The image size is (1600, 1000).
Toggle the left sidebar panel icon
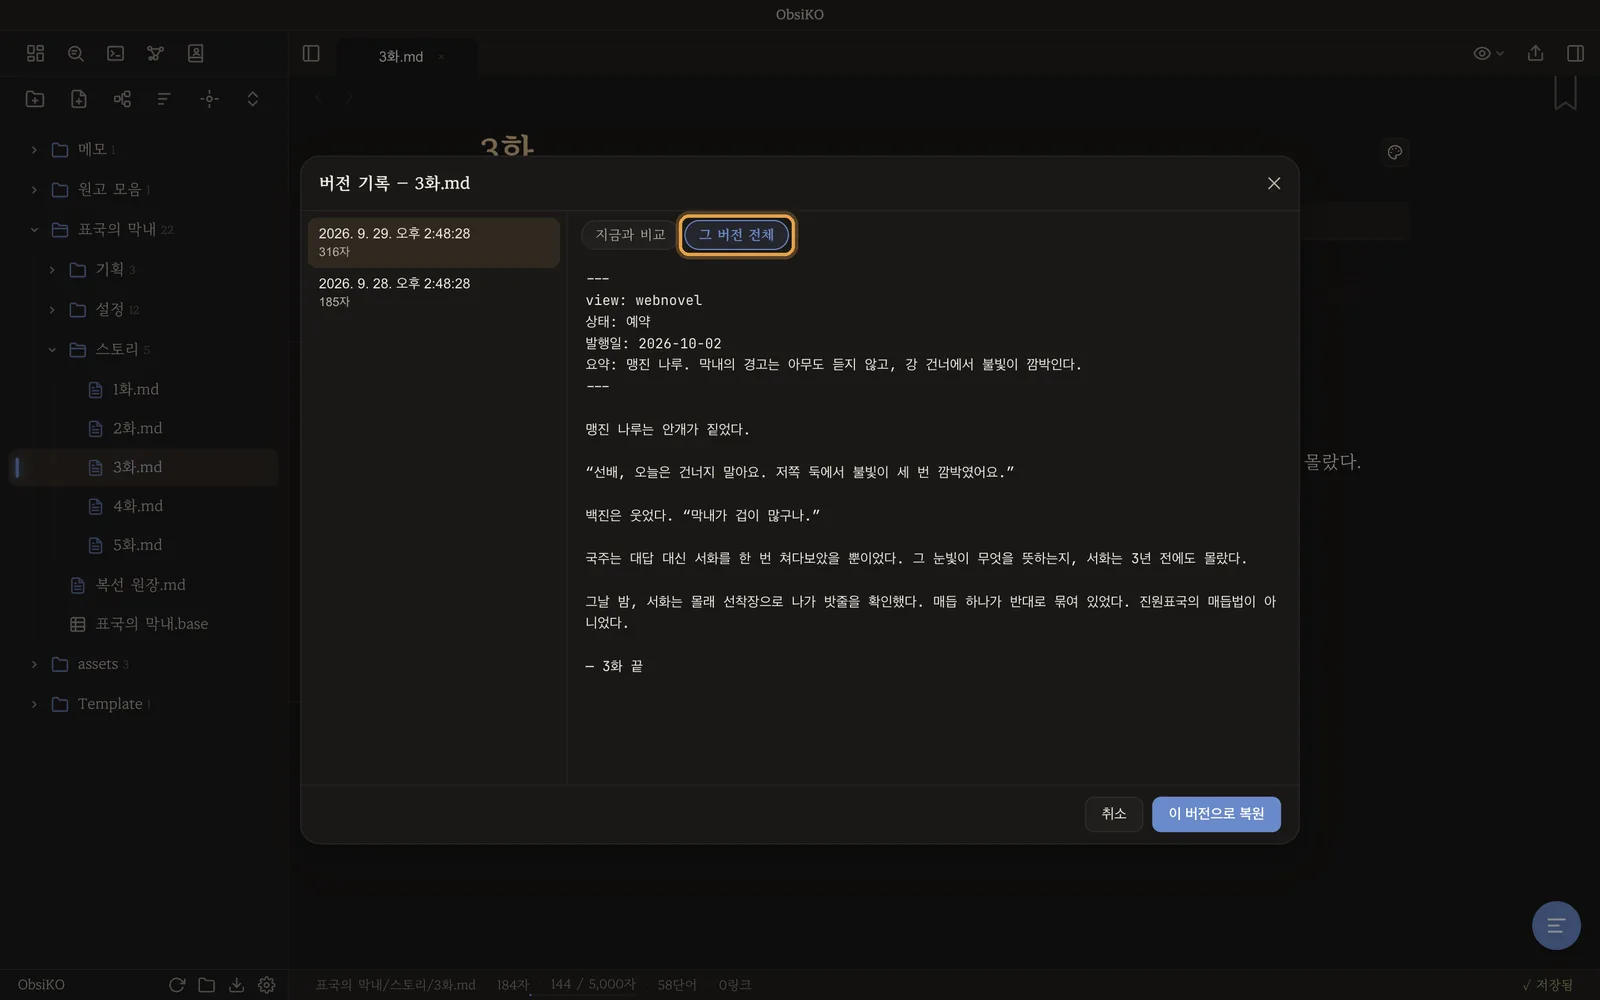(311, 53)
